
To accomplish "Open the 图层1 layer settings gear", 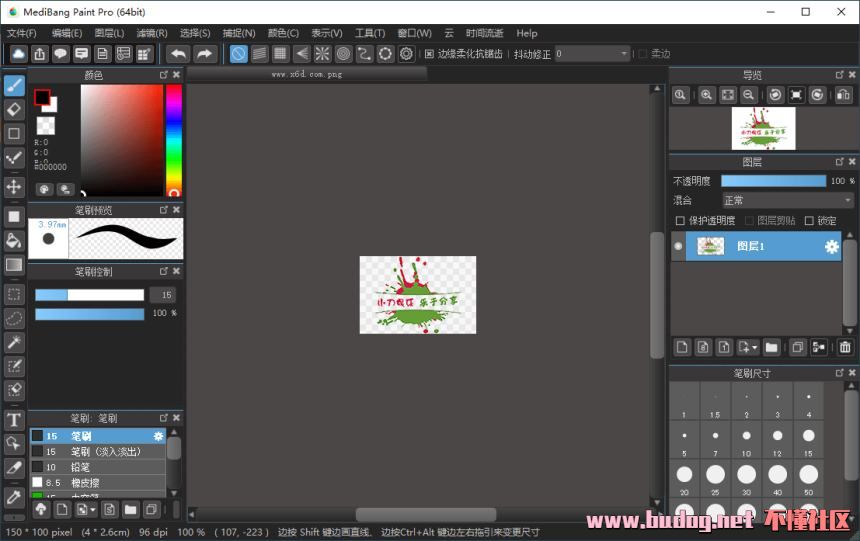I will 831,247.
